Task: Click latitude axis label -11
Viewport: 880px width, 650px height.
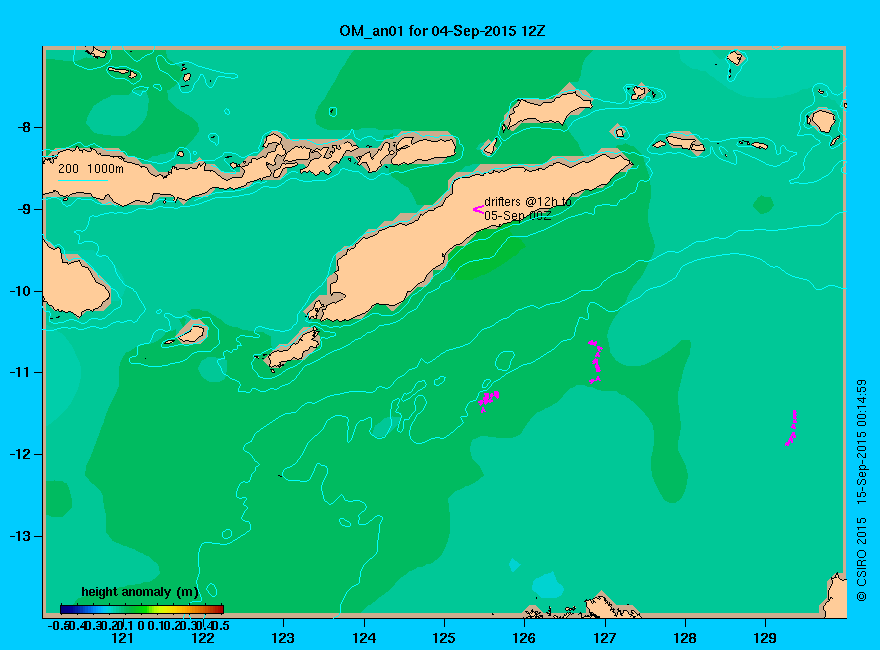Action: (20, 372)
